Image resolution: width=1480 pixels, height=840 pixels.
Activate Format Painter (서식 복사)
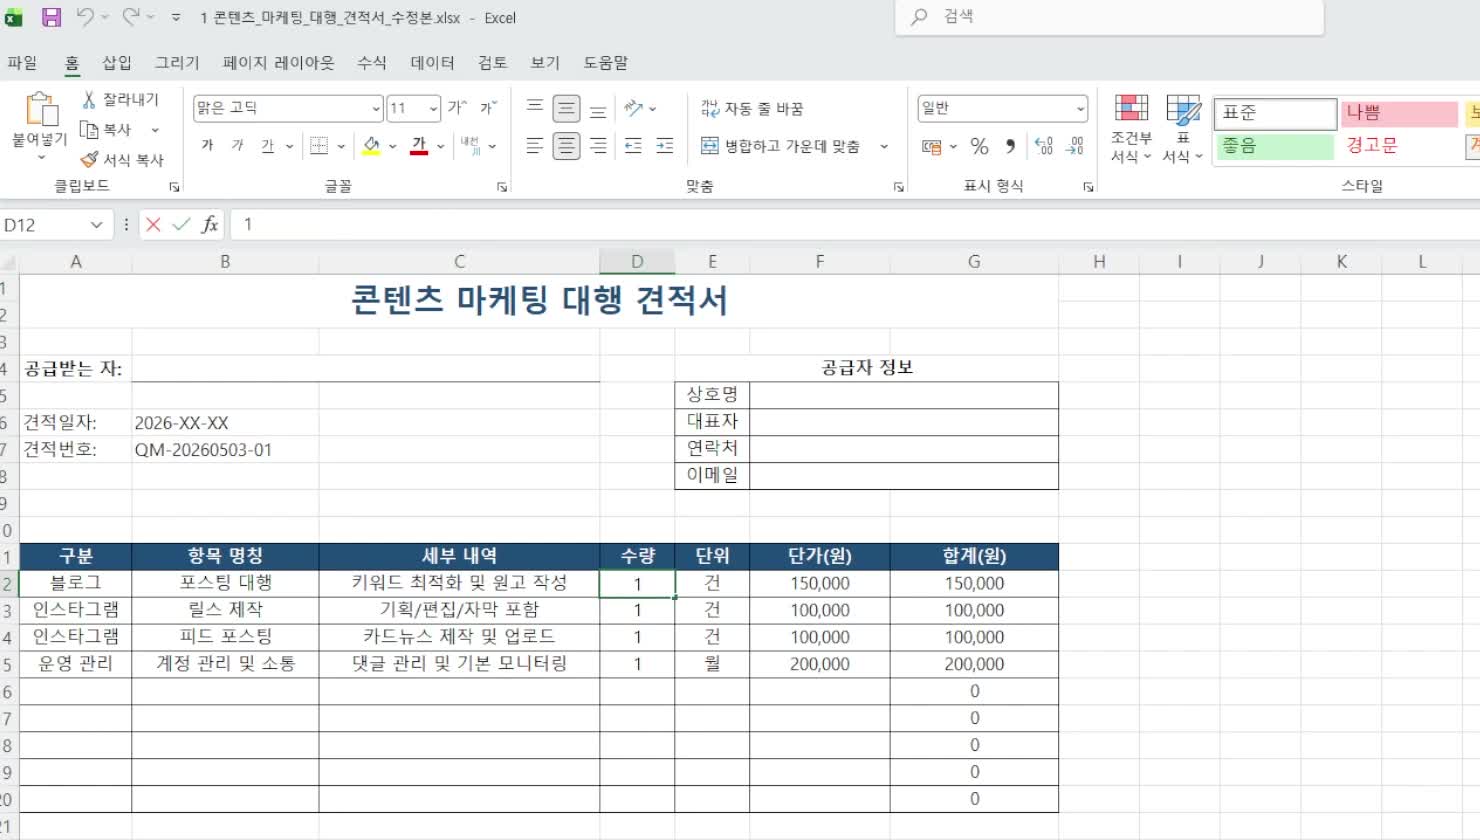(121, 160)
